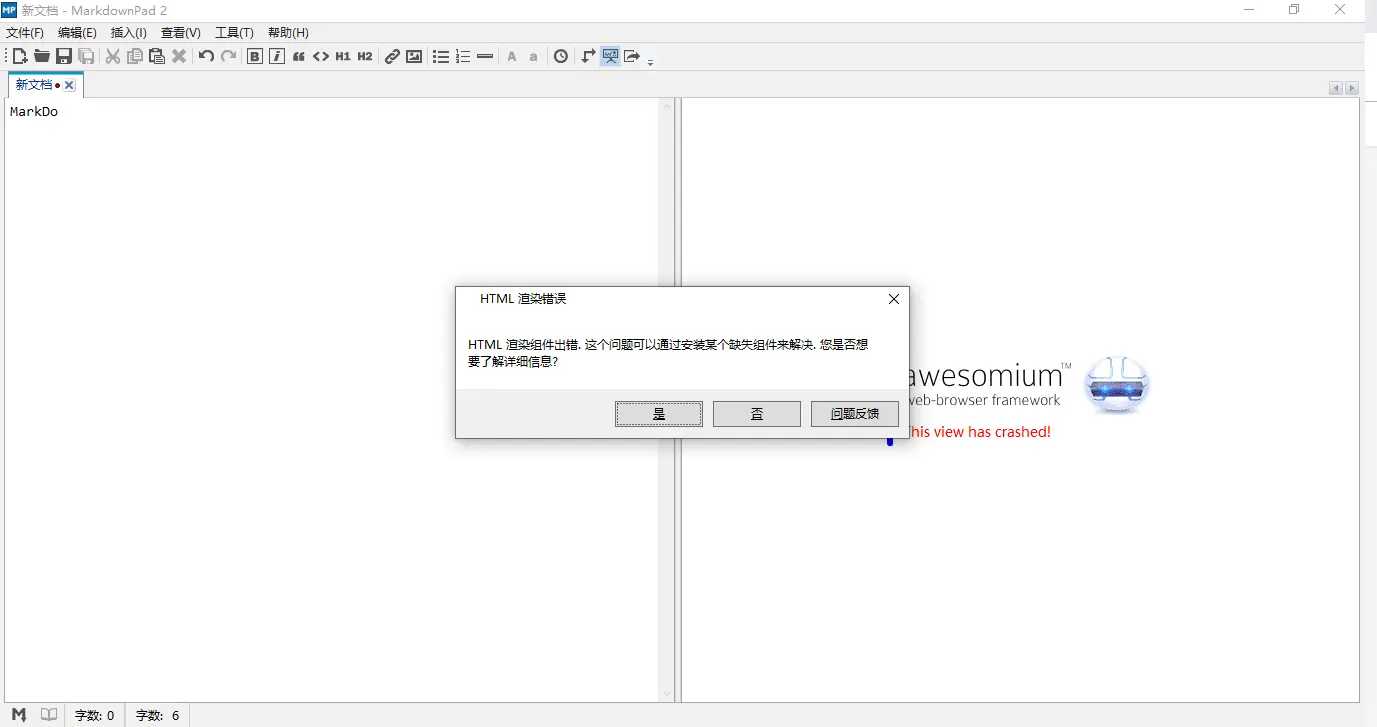1377x727 pixels.
Task: Apply bold formatting with B icon
Action: click(255, 56)
